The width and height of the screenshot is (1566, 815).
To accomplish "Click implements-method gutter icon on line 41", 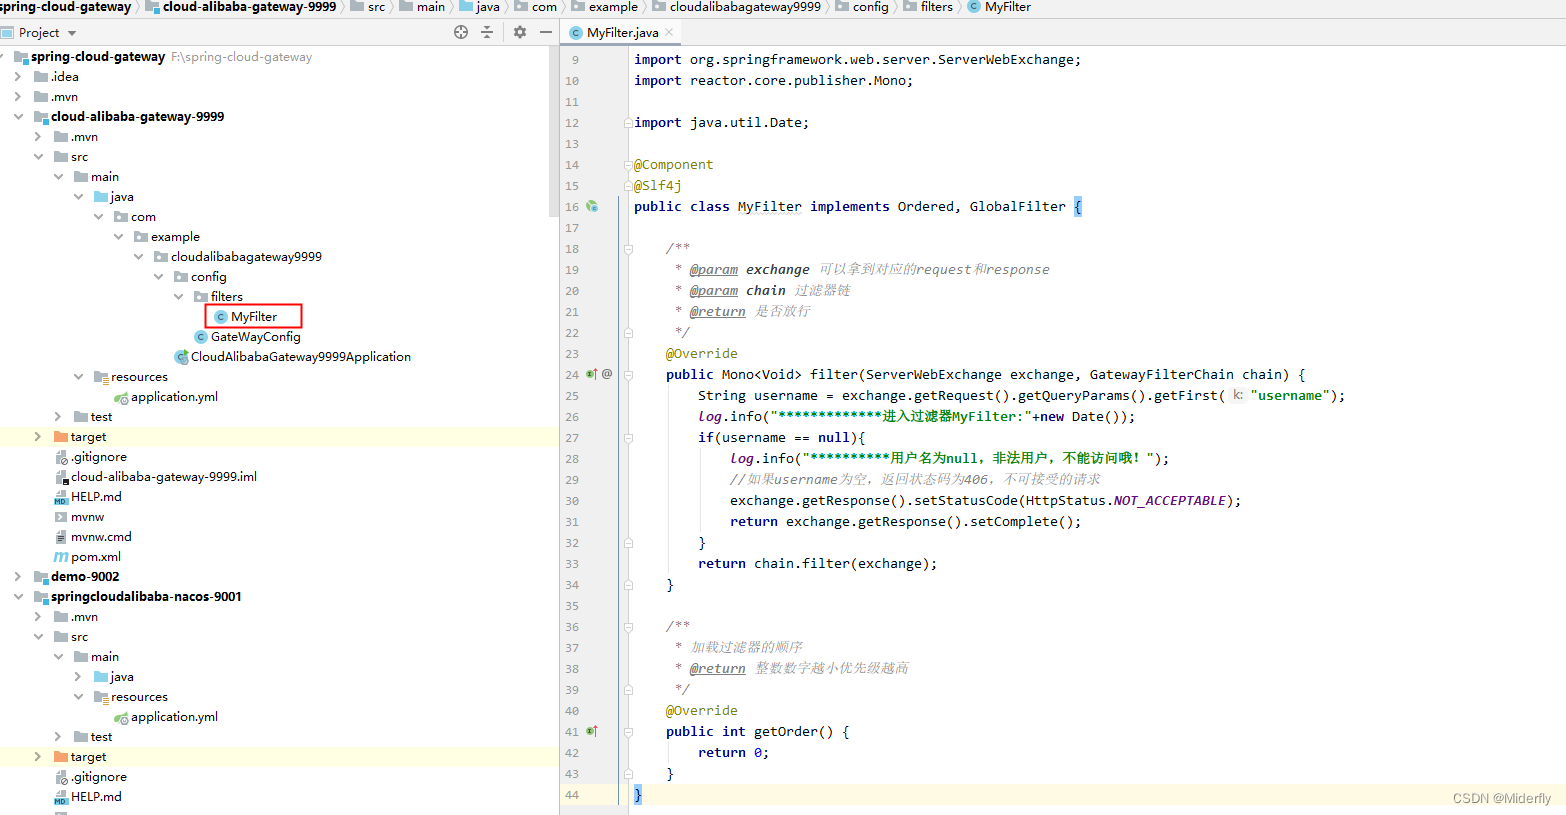I will tap(592, 732).
